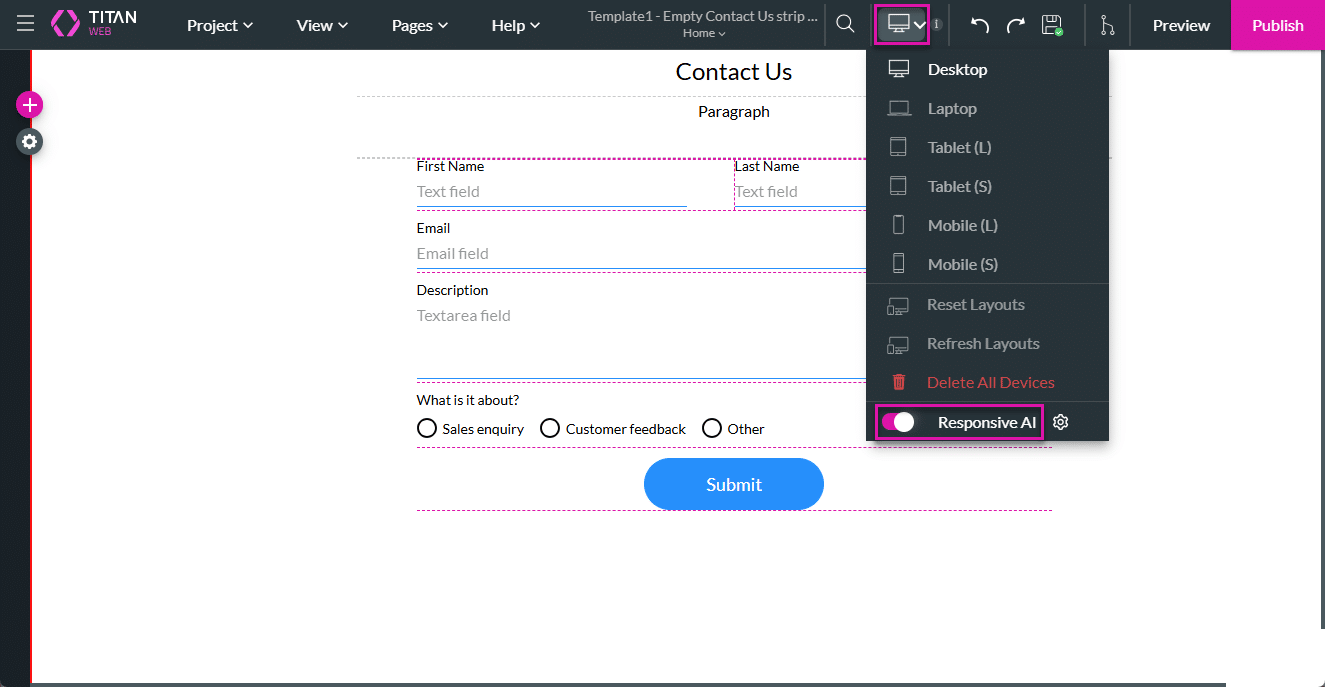Click the undo arrow icon
The width and height of the screenshot is (1325, 687).
980,25
